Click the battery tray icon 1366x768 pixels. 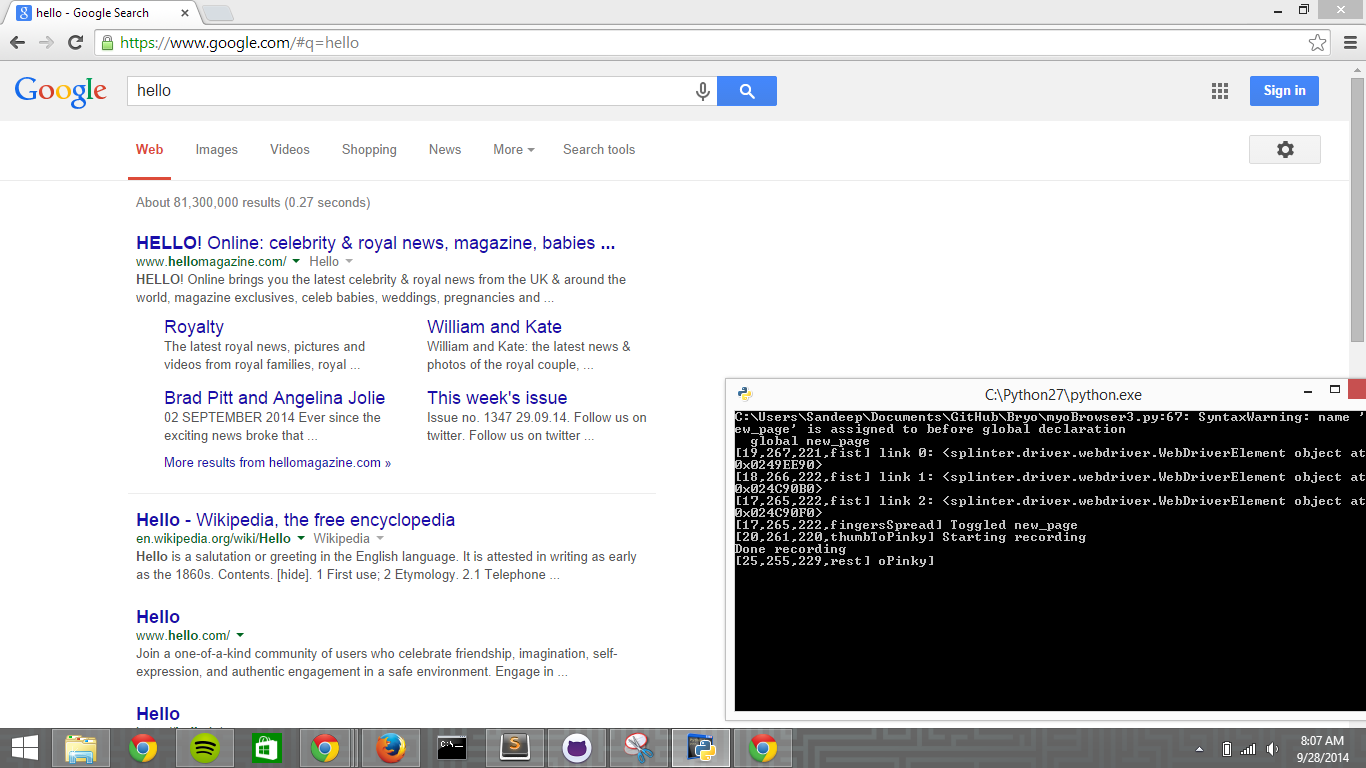1227,749
